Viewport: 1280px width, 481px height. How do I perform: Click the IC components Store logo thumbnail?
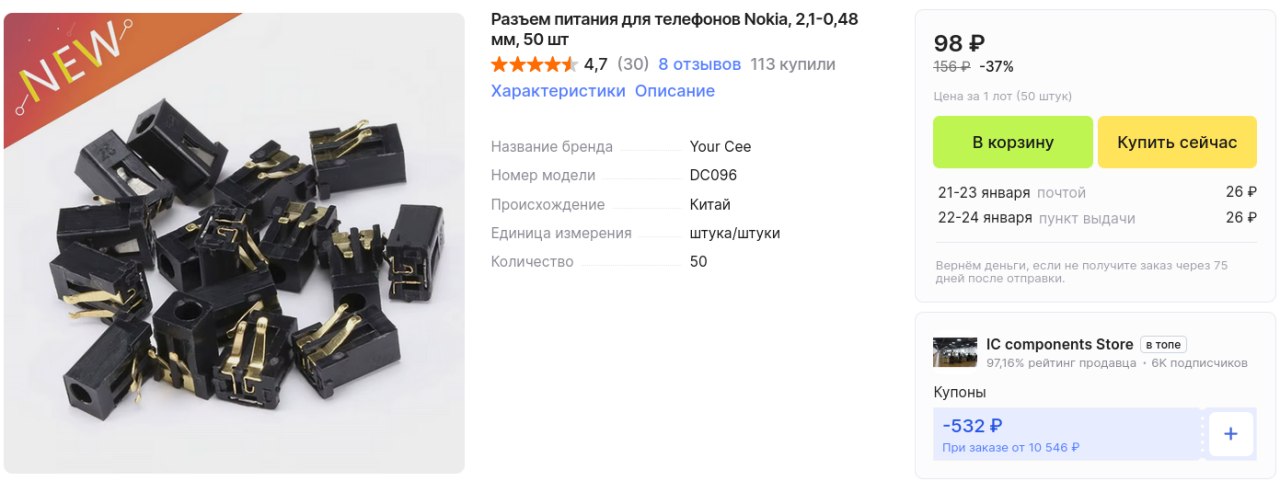[955, 352]
